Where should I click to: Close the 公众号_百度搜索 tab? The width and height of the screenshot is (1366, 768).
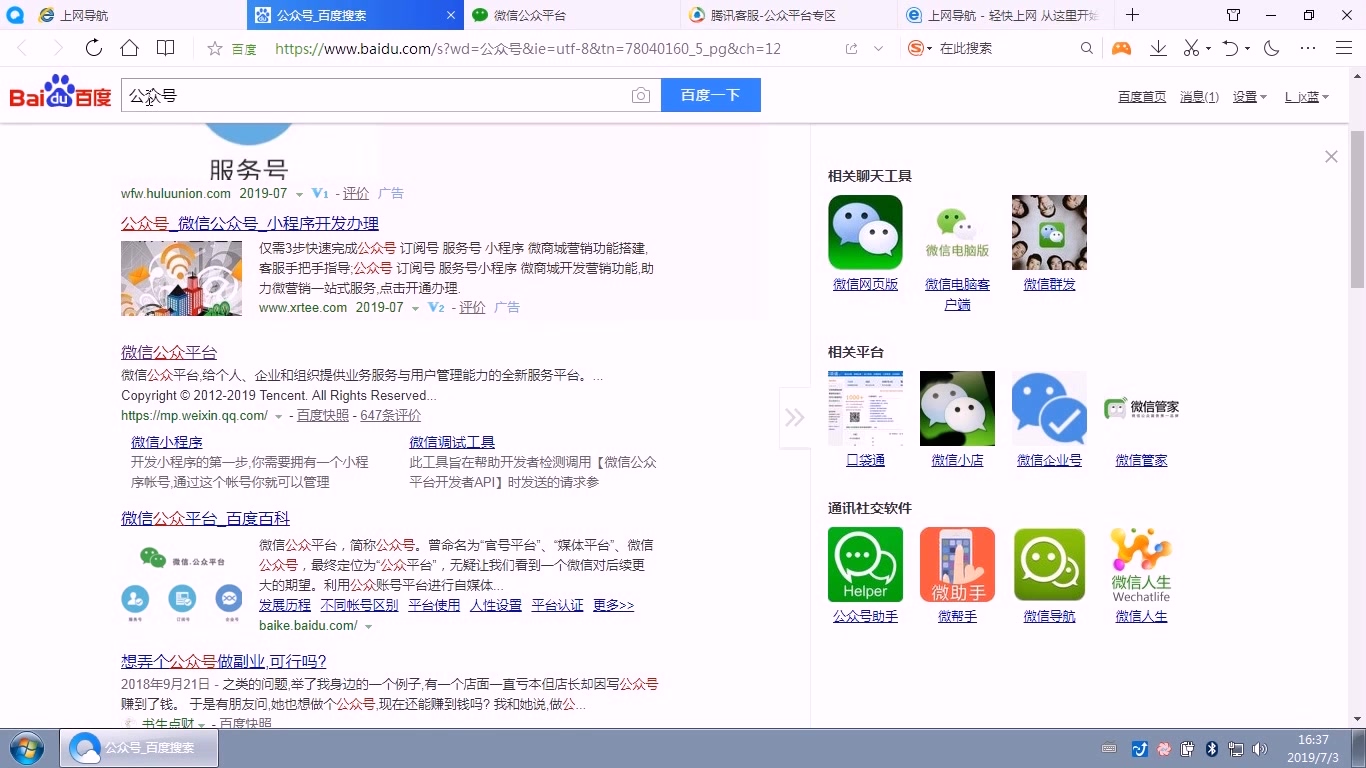point(449,15)
